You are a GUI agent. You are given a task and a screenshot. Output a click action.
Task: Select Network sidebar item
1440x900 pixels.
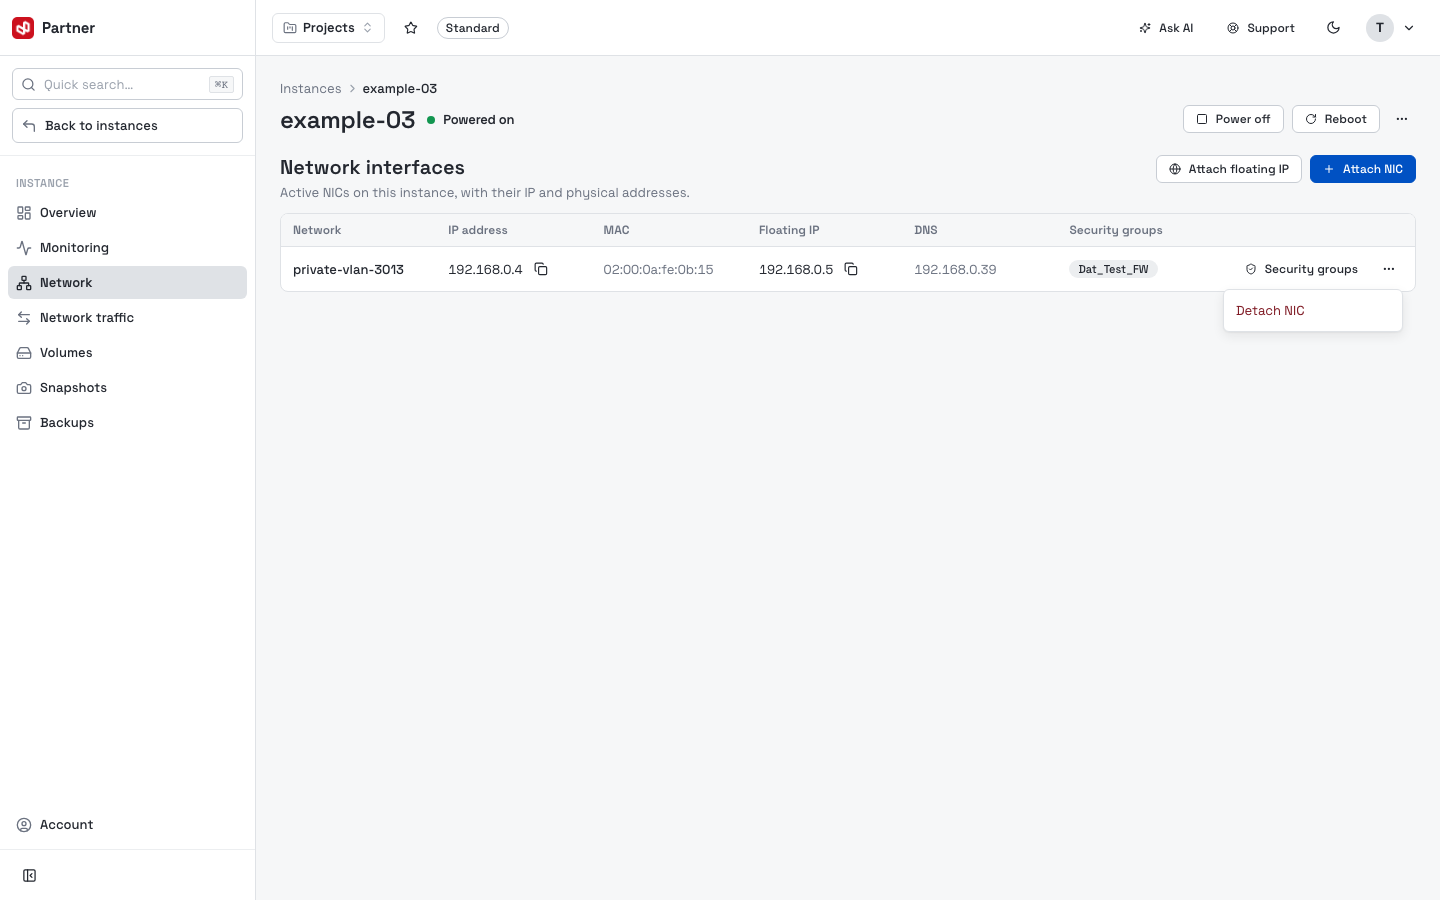[127, 283]
